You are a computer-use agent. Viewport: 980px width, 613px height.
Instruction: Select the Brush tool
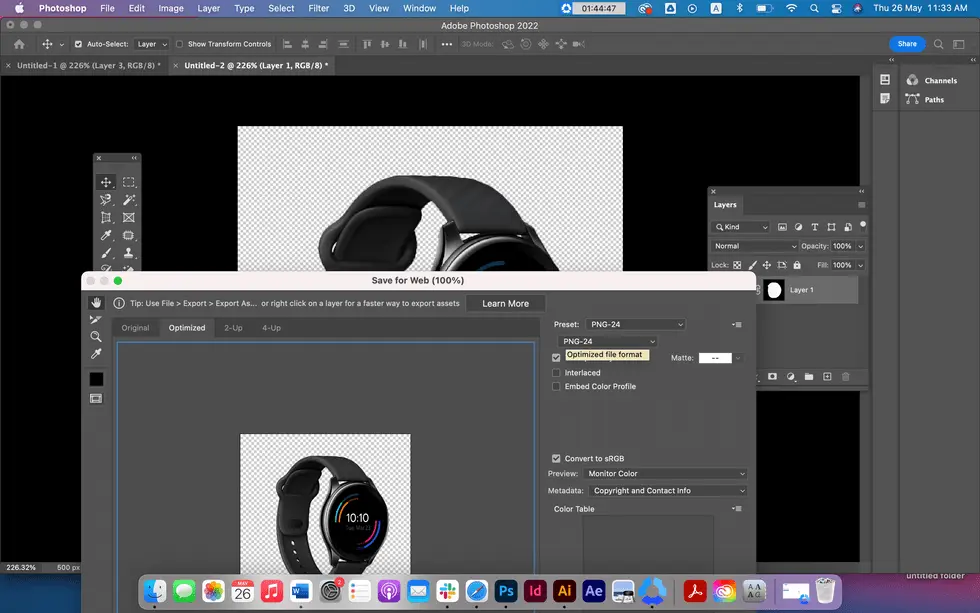tap(104, 254)
